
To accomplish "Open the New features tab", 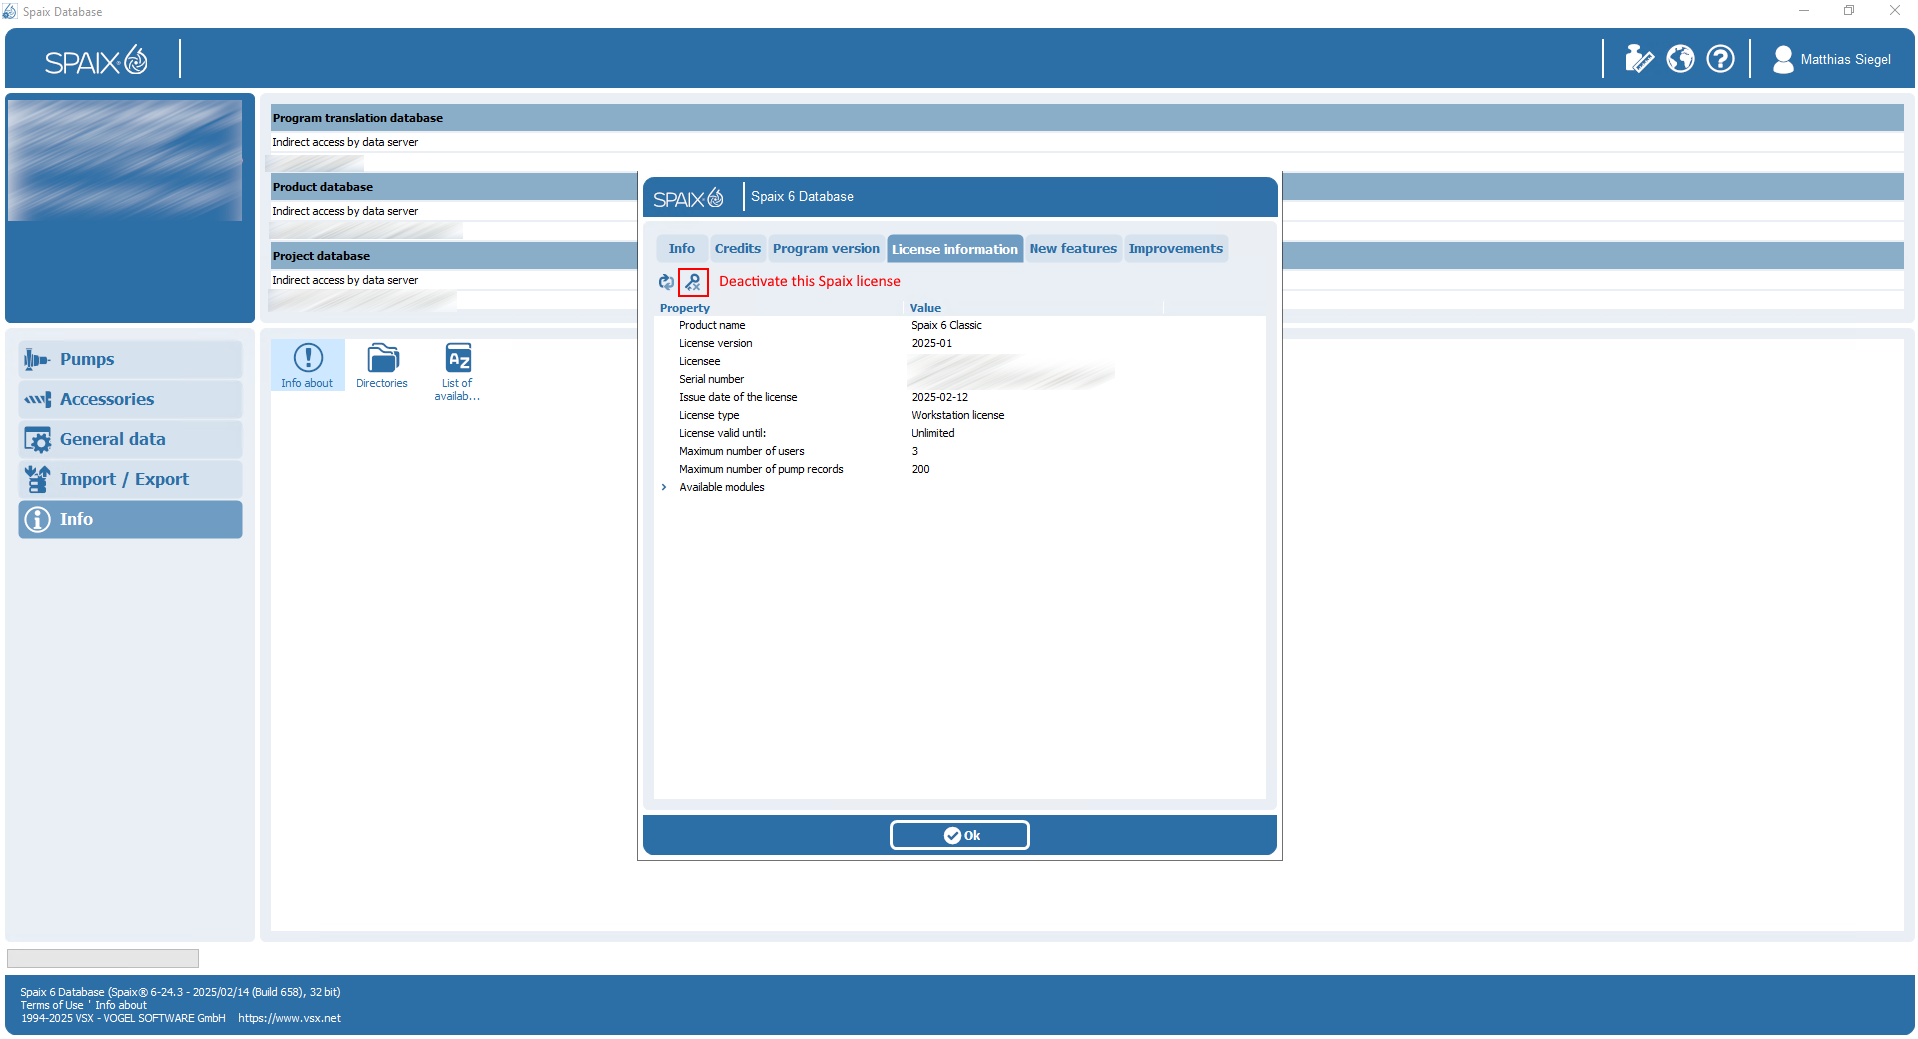I will pos(1073,249).
